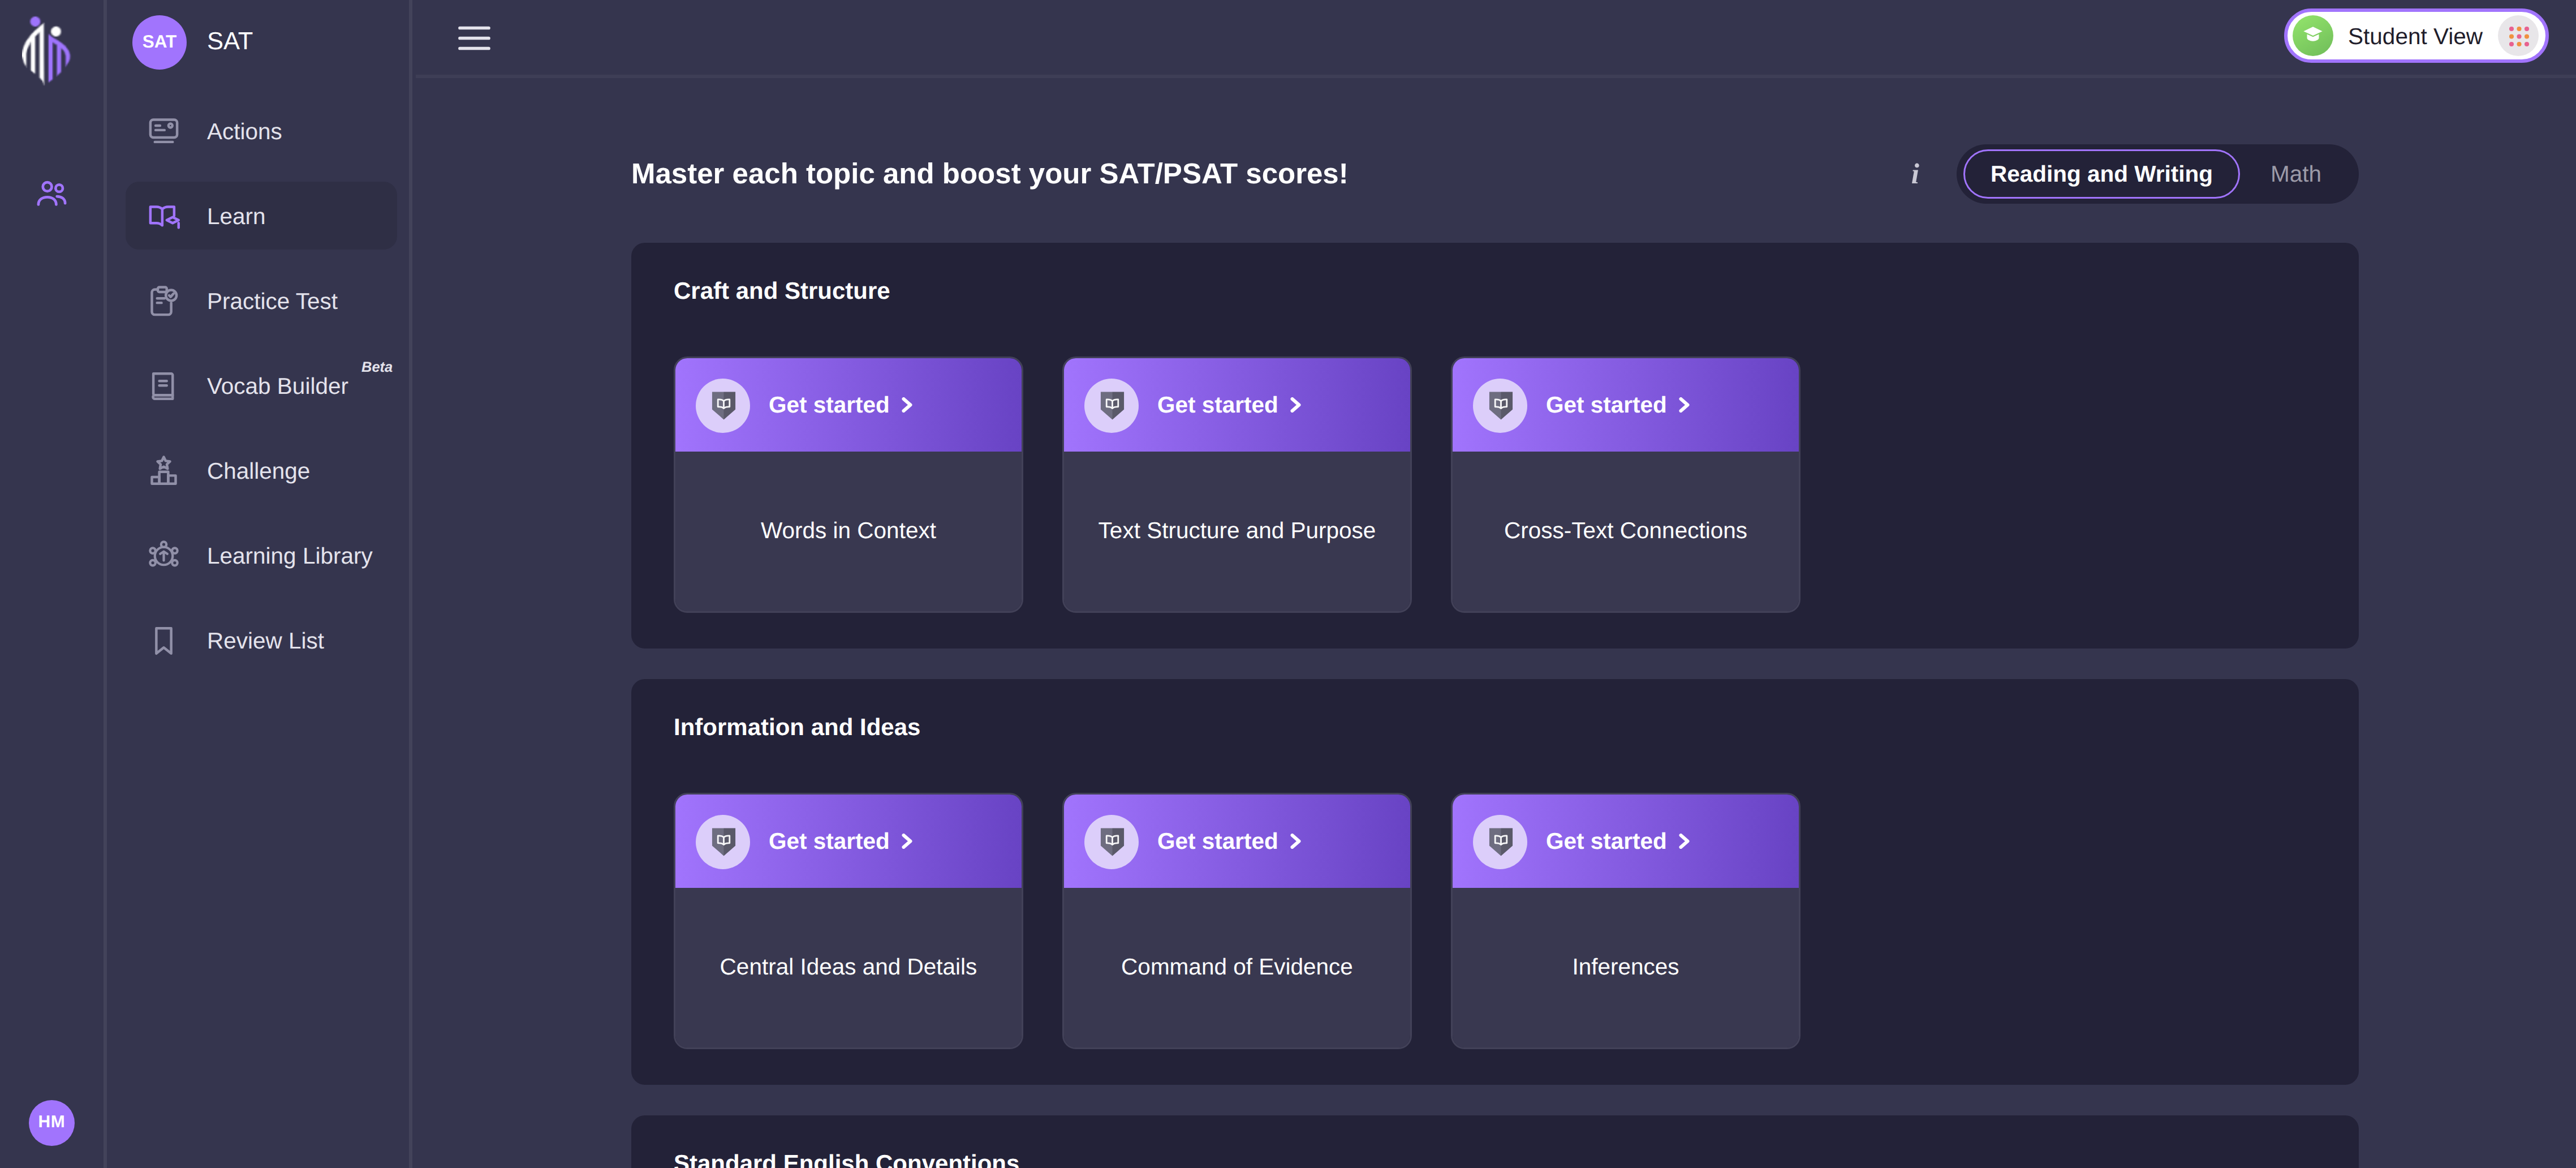Click the Review List bookmark icon
2576x1168 pixels.
(x=164, y=641)
